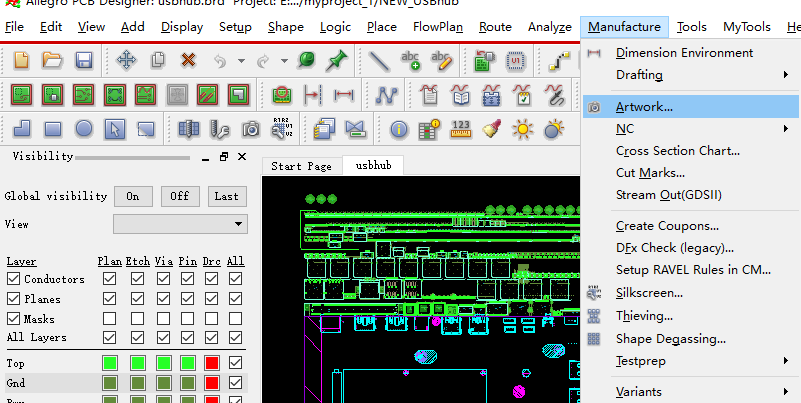
Task: Click the Add Text abc-plus icon
Action: tap(411, 60)
